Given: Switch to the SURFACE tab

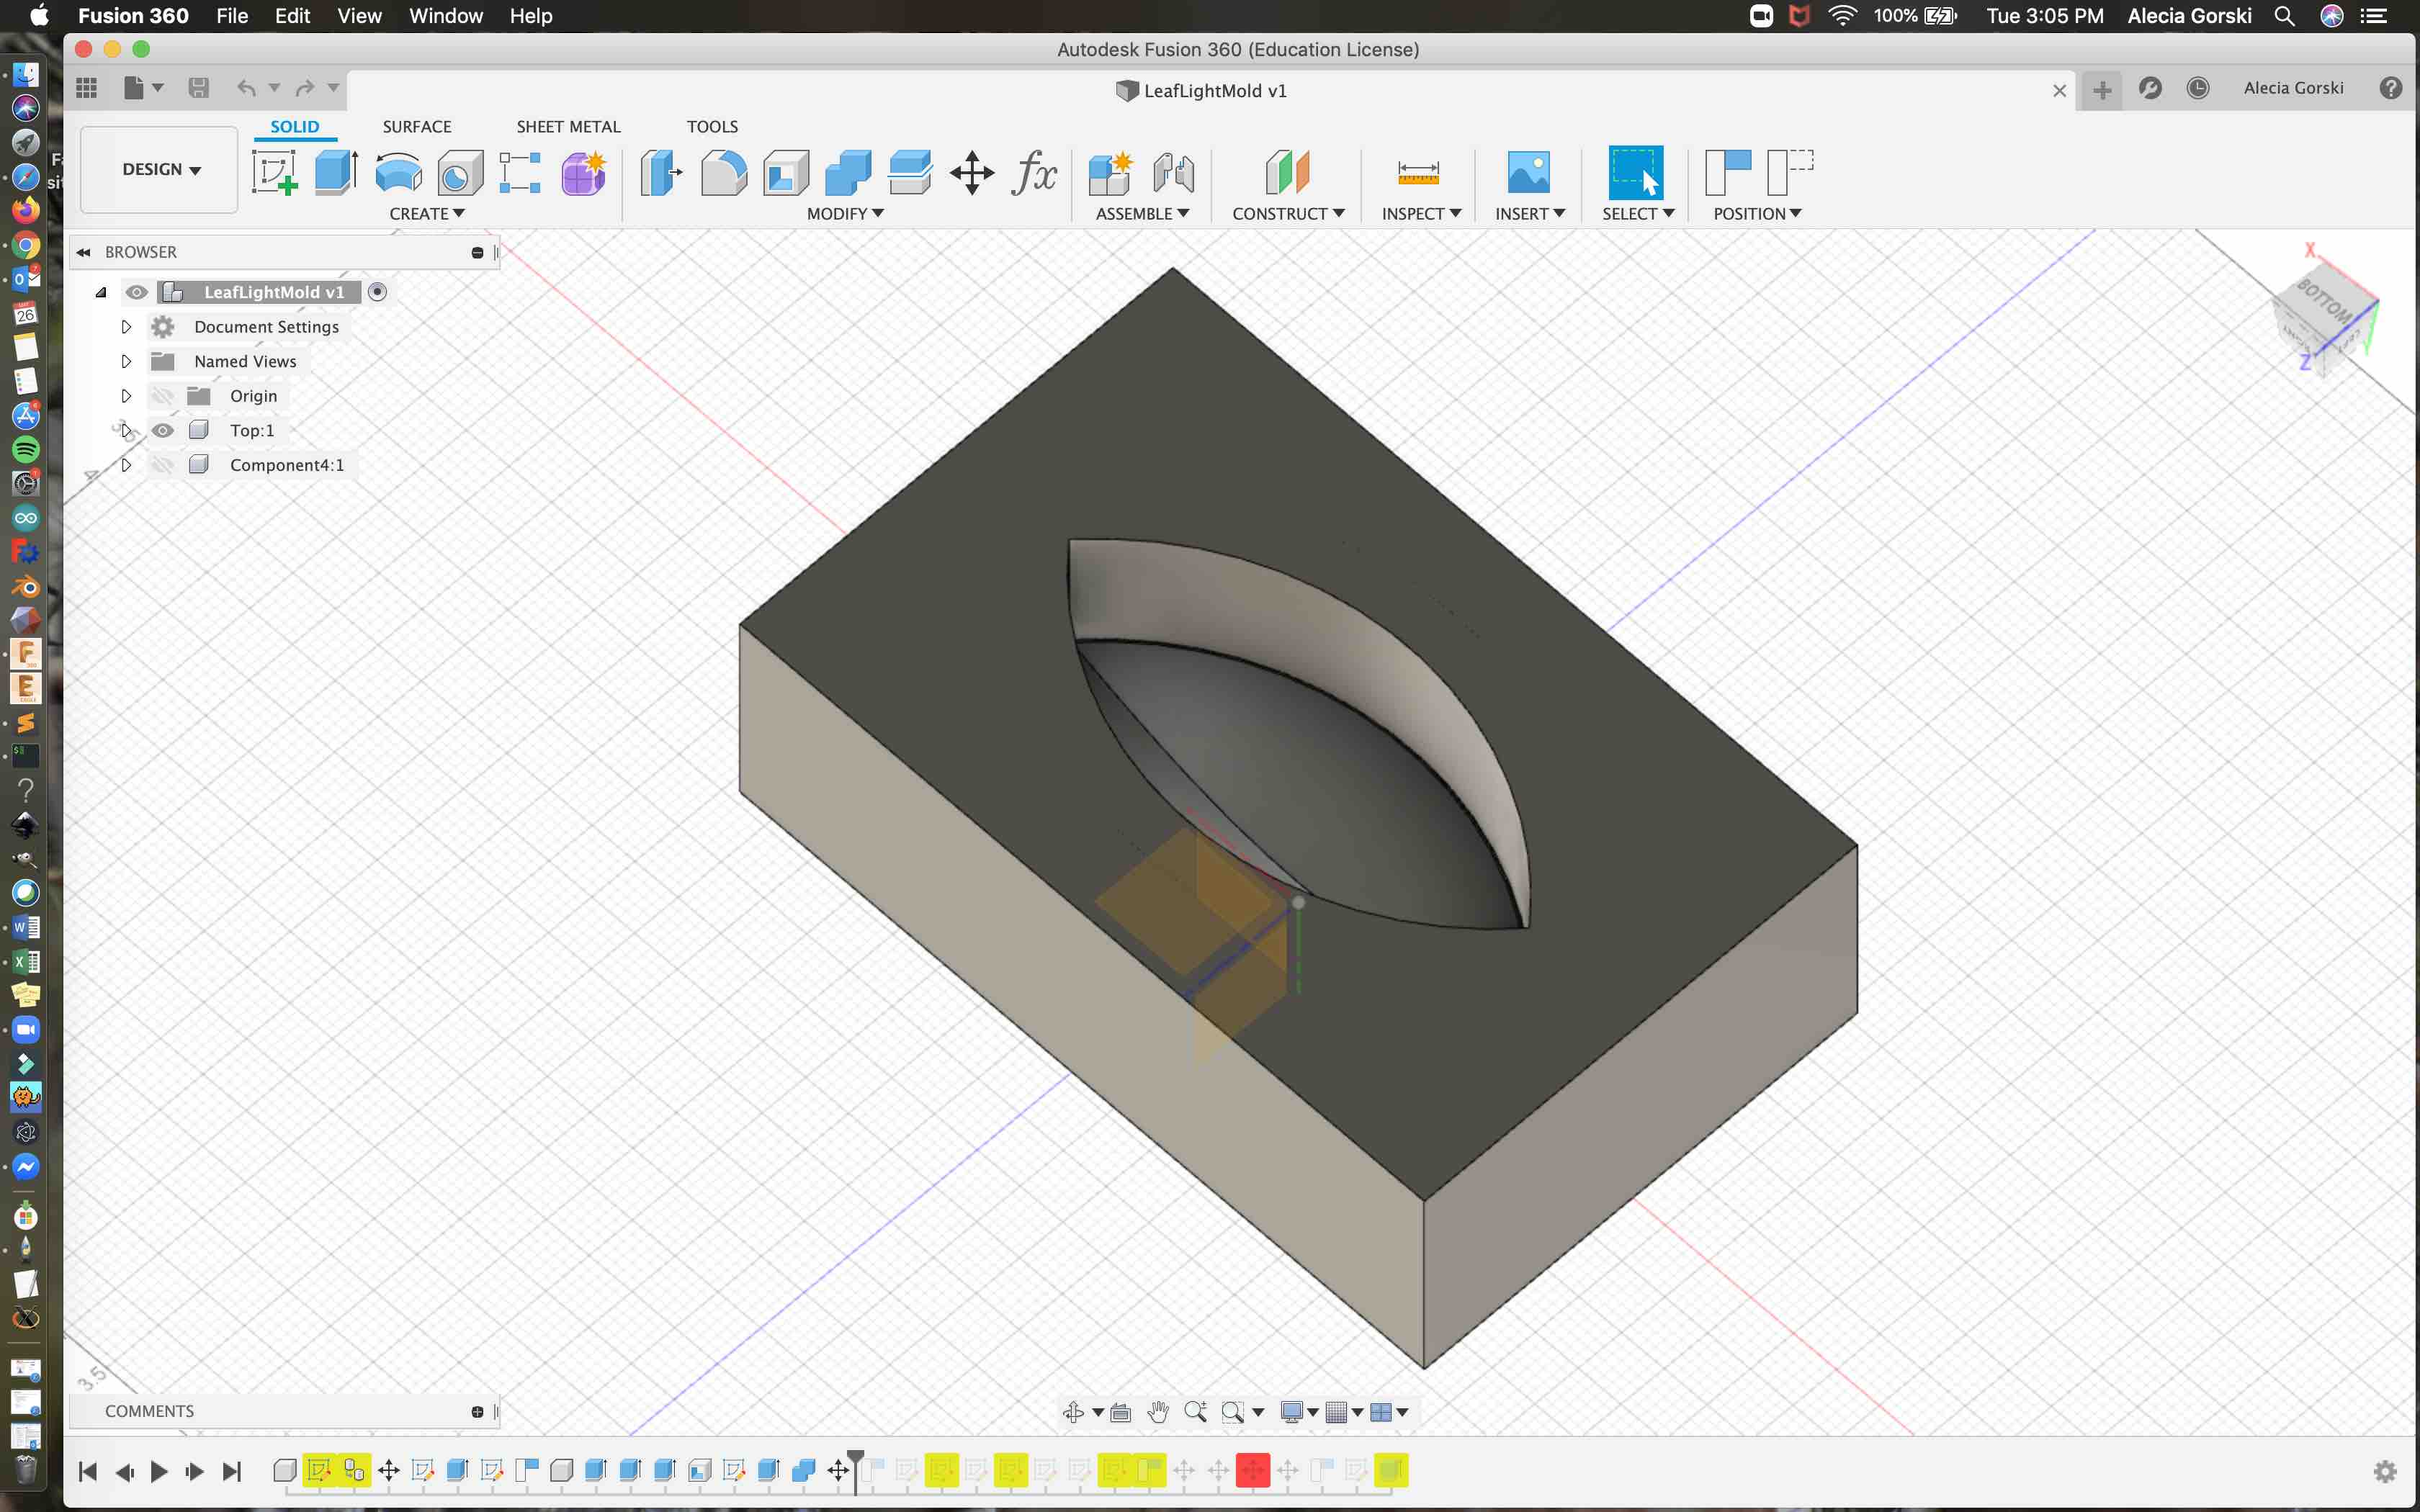Looking at the screenshot, I should tap(417, 126).
